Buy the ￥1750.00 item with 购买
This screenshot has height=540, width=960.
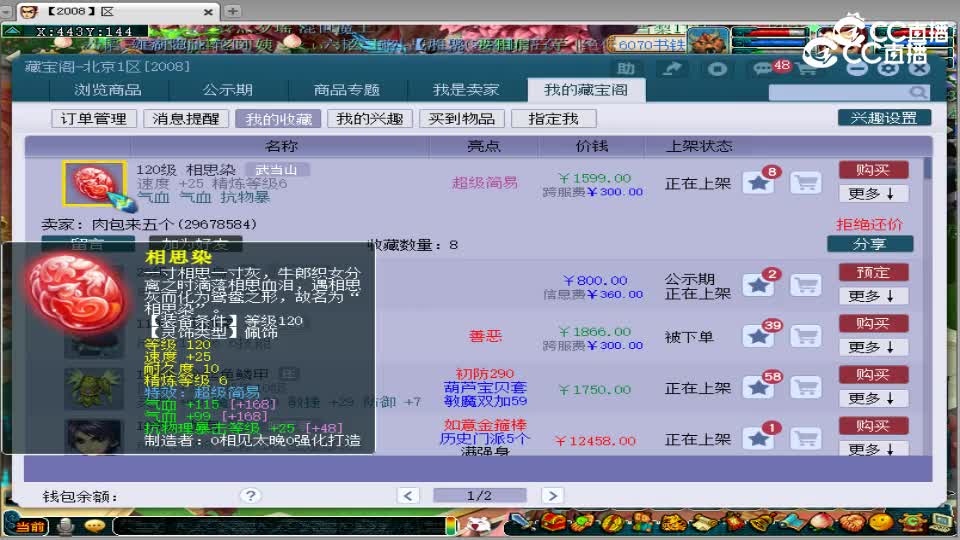point(873,374)
